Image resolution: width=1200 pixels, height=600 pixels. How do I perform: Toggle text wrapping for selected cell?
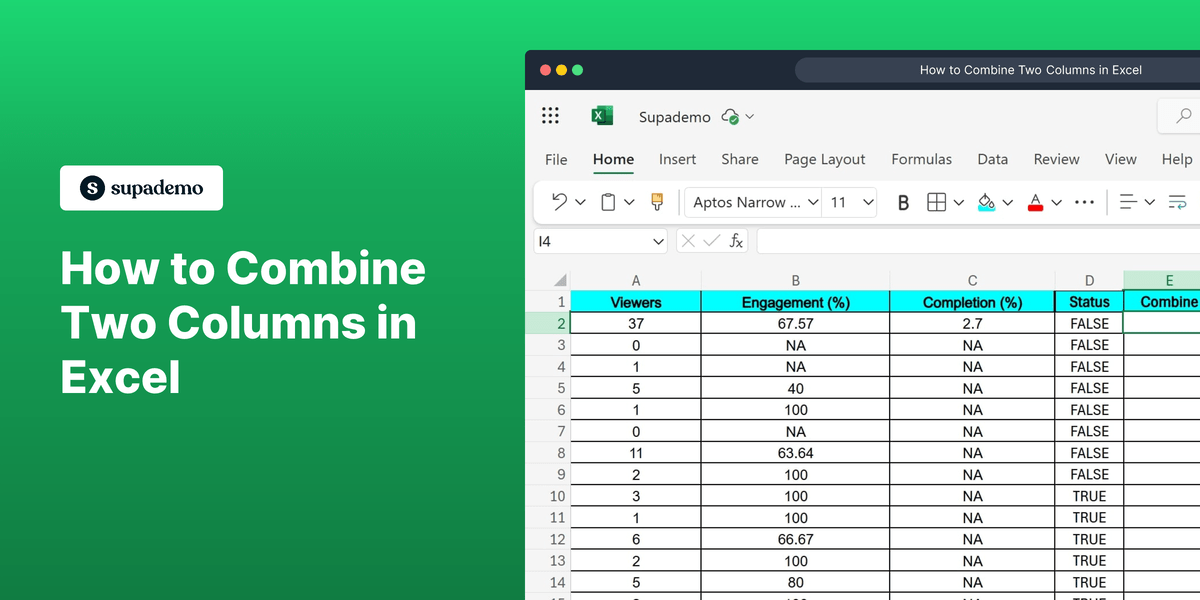coord(1177,202)
